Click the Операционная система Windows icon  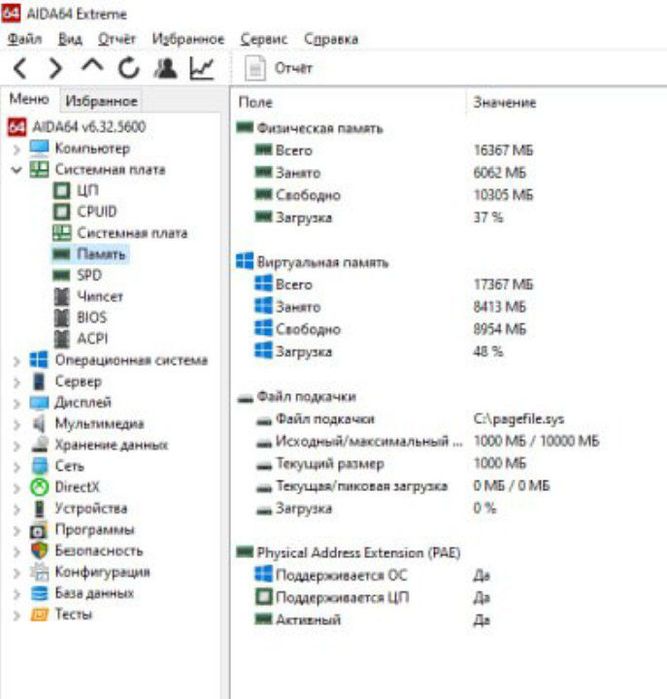point(39,360)
